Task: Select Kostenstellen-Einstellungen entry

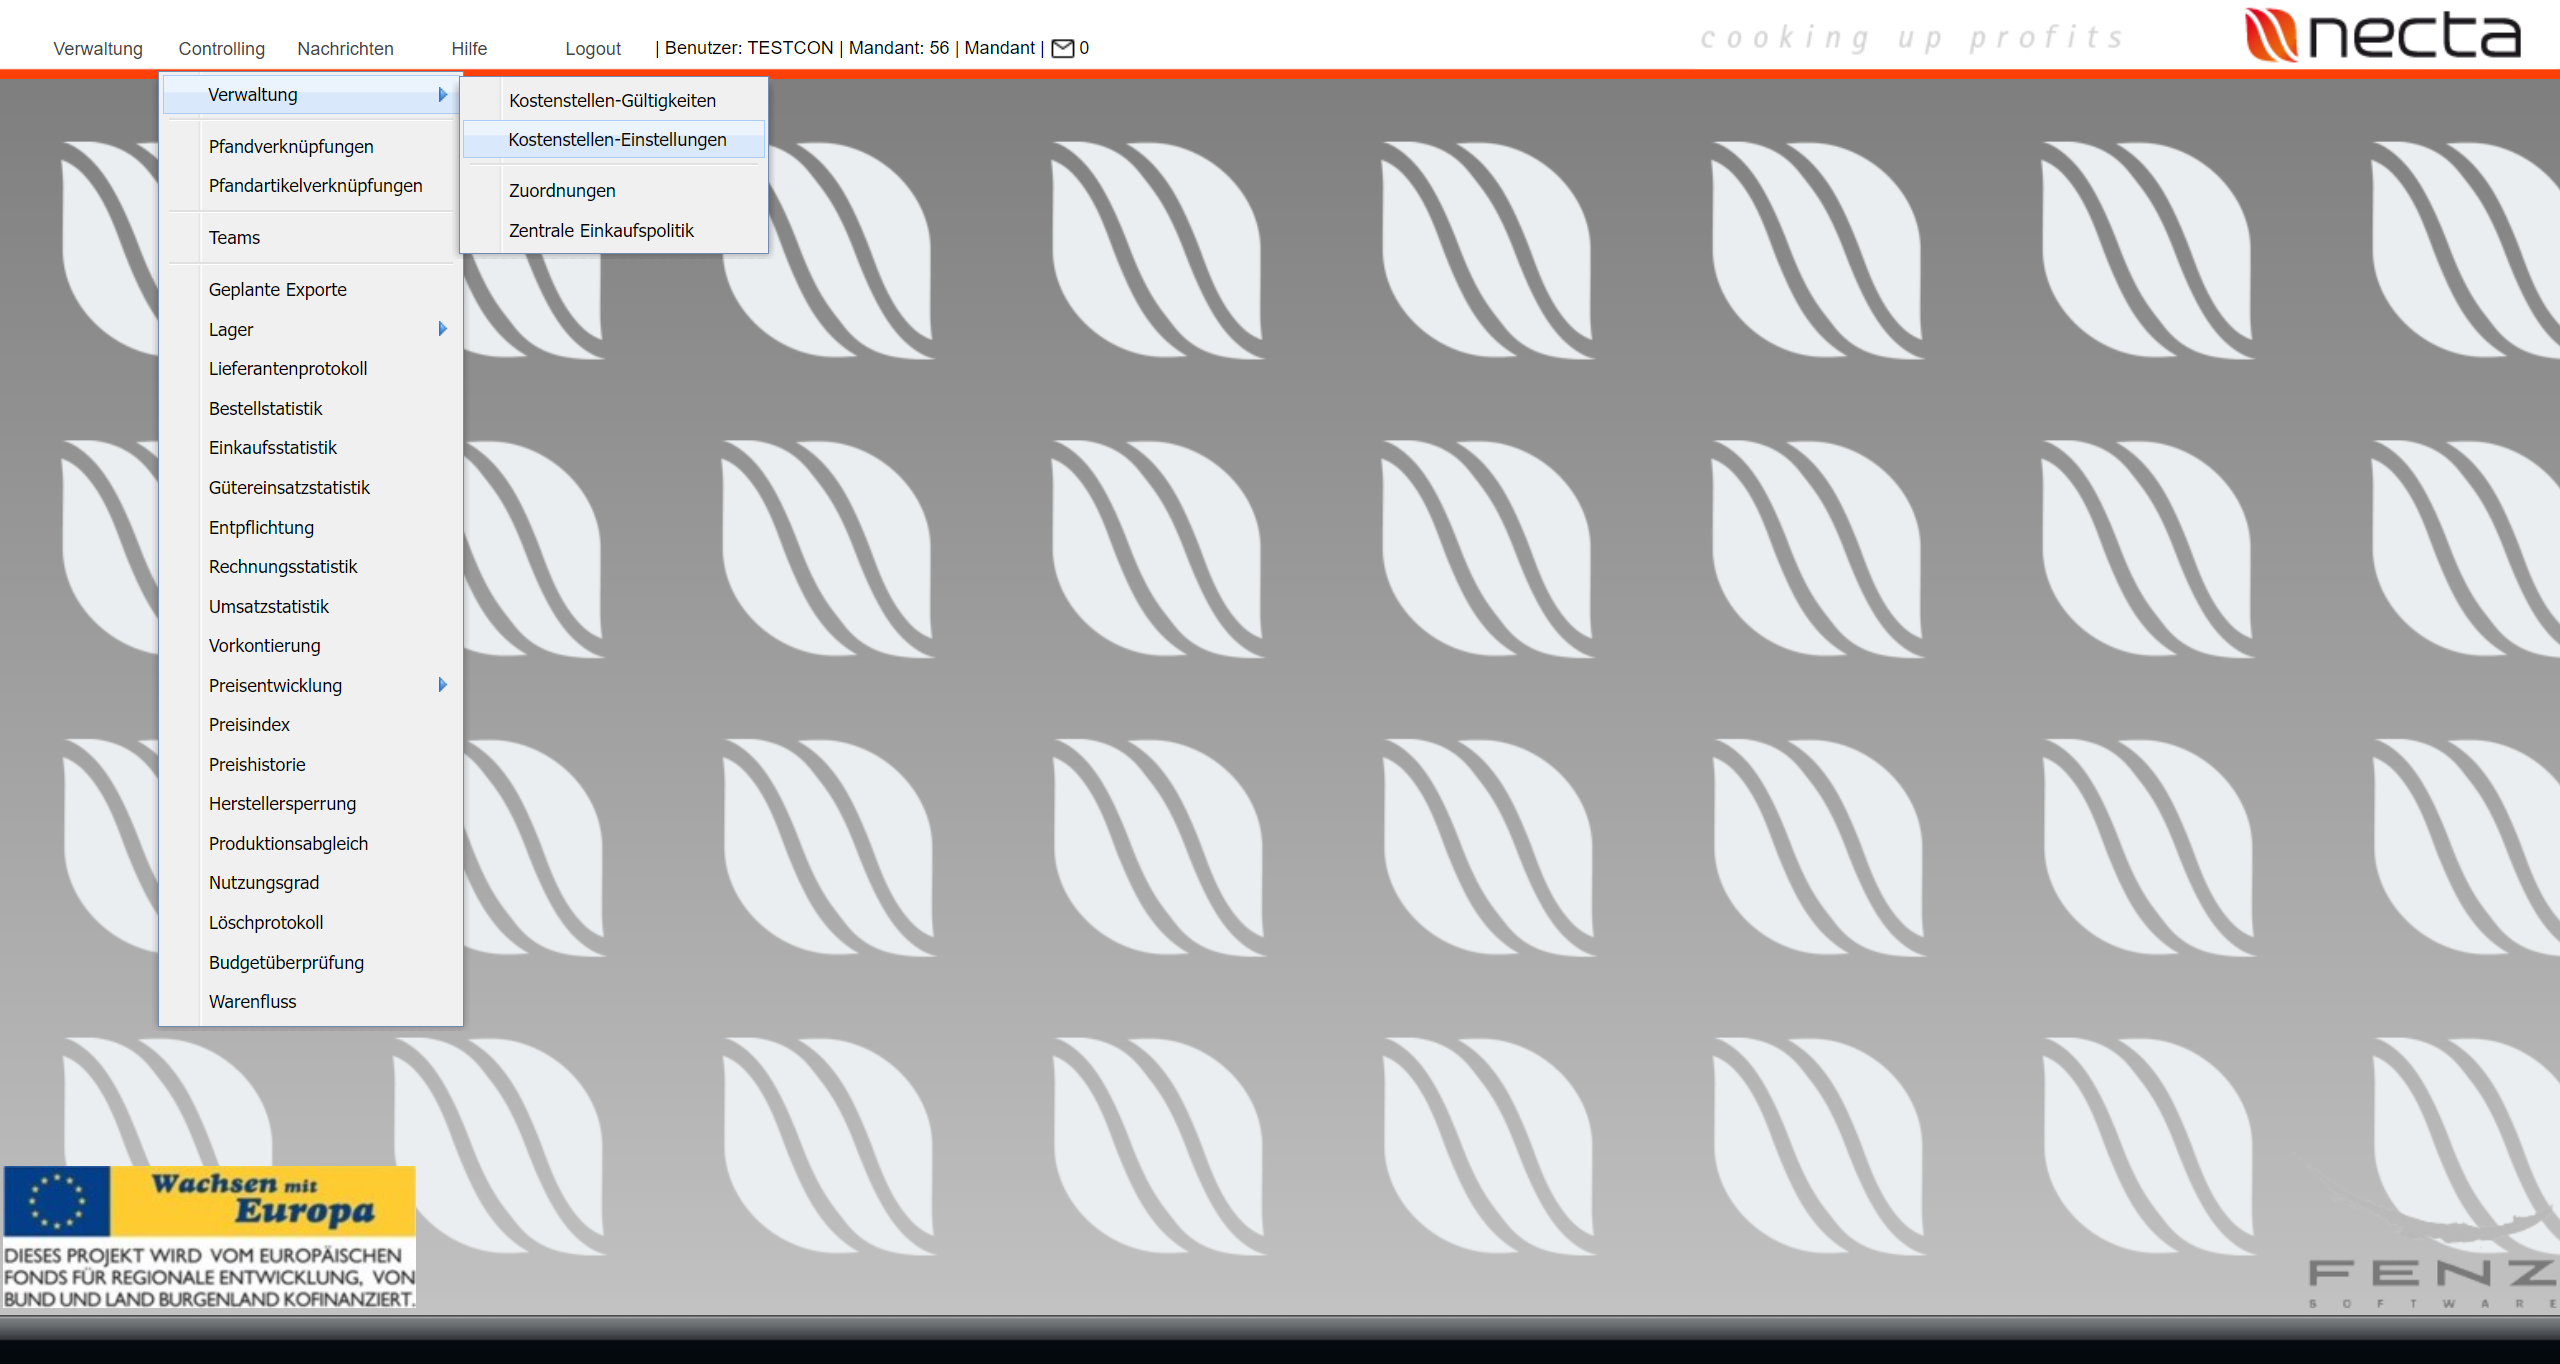Action: coord(617,140)
